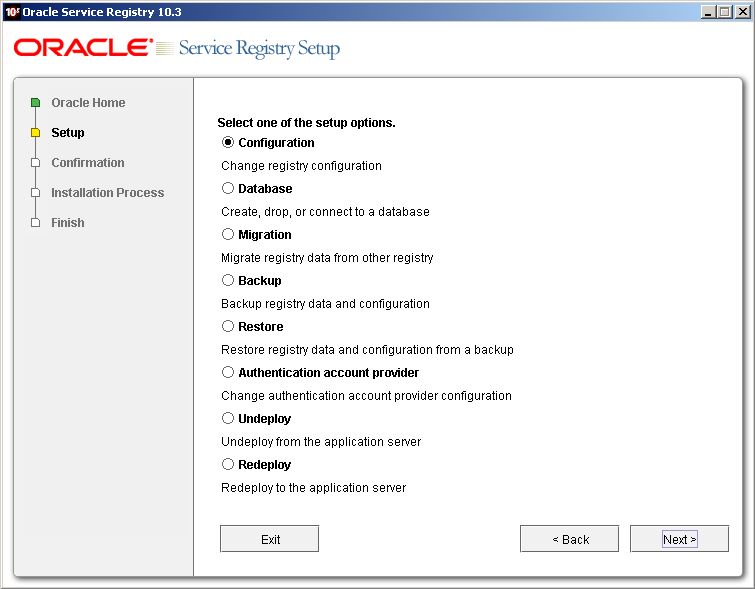Click the title bar application icon
The height and width of the screenshot is (589, 755).
click(12, 12)
